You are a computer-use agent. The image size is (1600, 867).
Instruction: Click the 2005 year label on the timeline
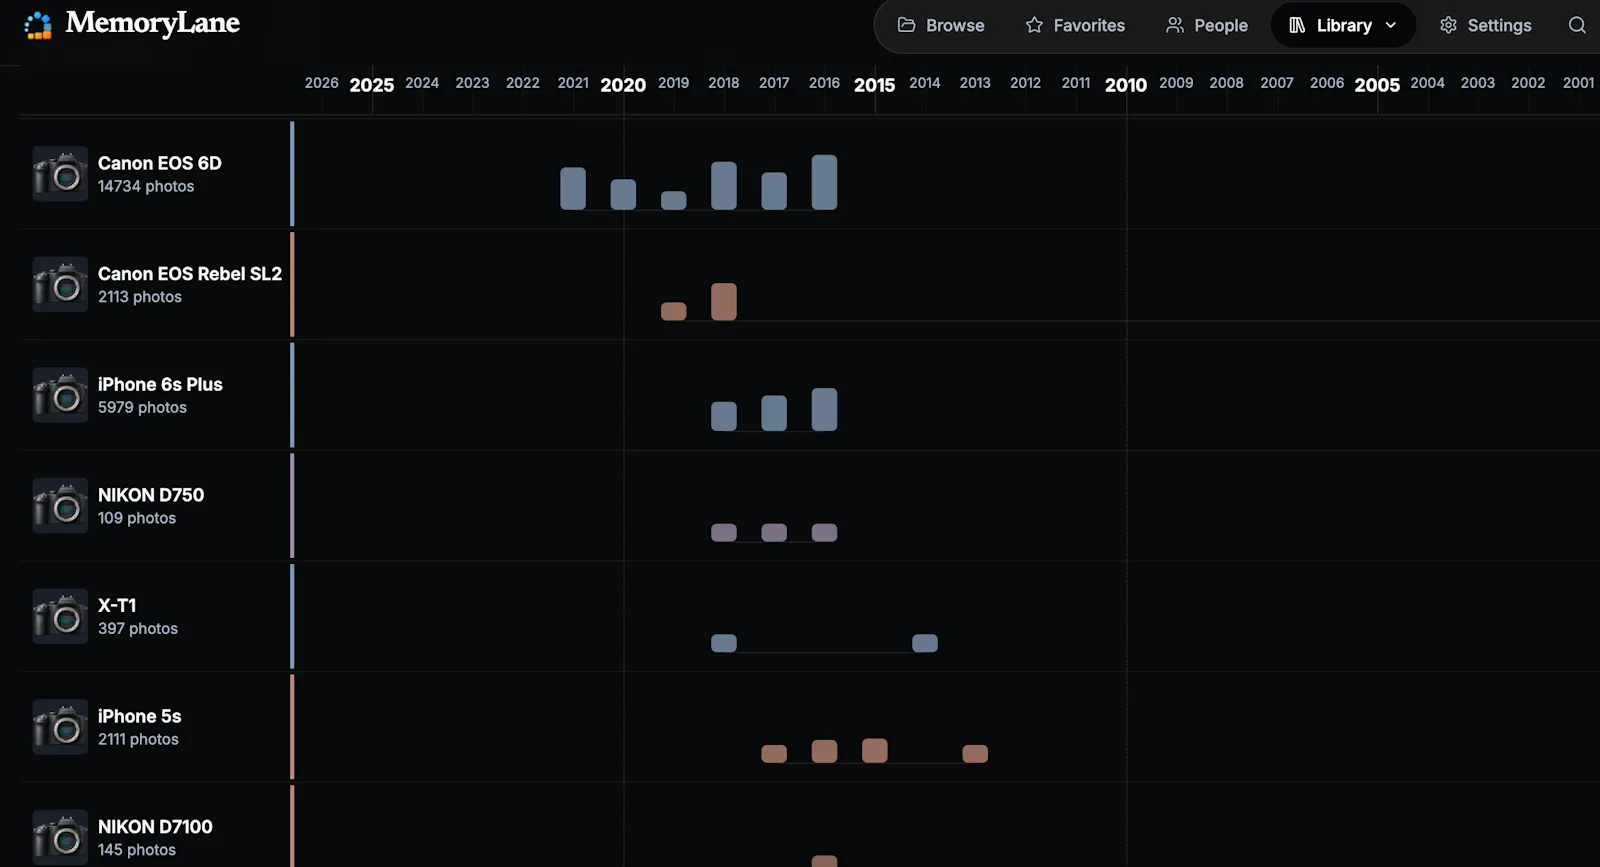pyautogui.click(x=1377, y=85)
